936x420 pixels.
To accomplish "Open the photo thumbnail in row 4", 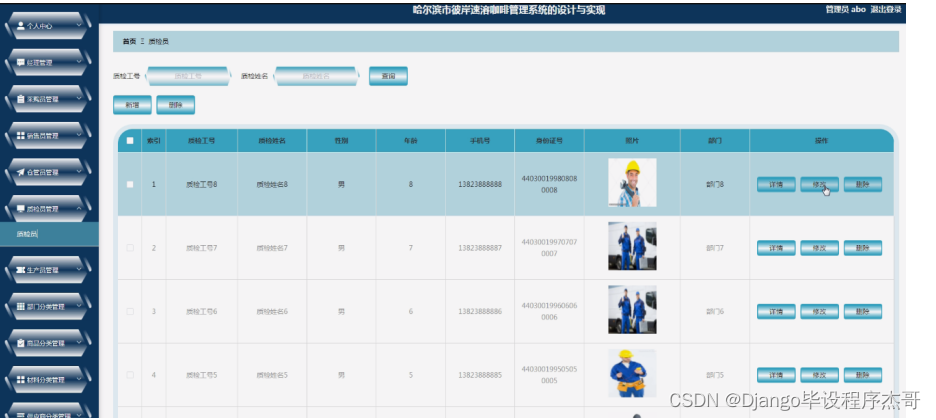I will point(632,373).
